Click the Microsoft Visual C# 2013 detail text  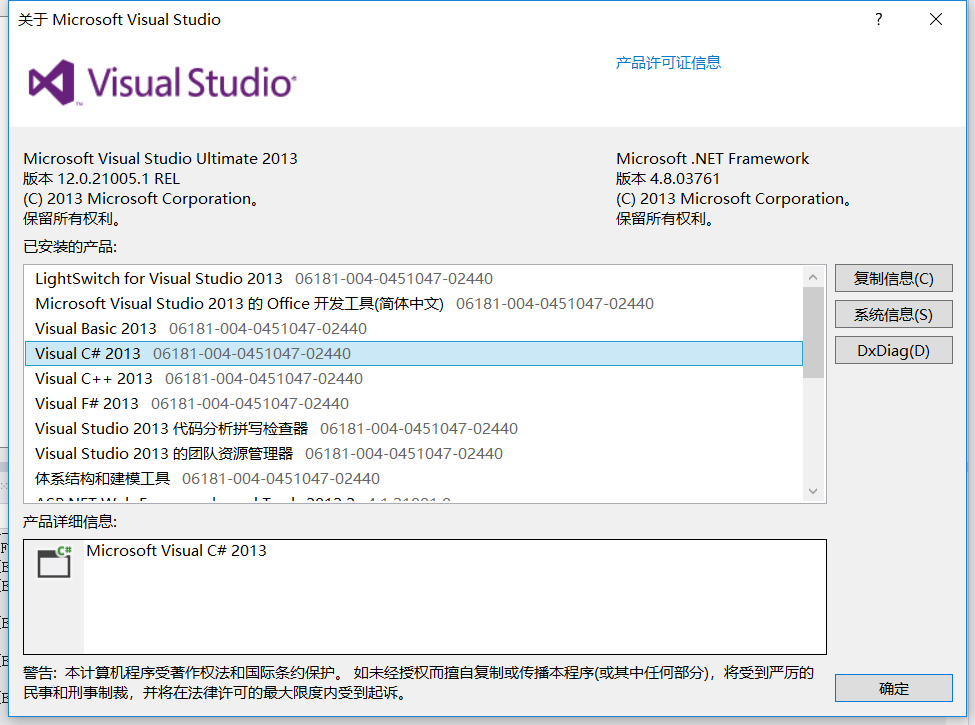coord(176,550)
